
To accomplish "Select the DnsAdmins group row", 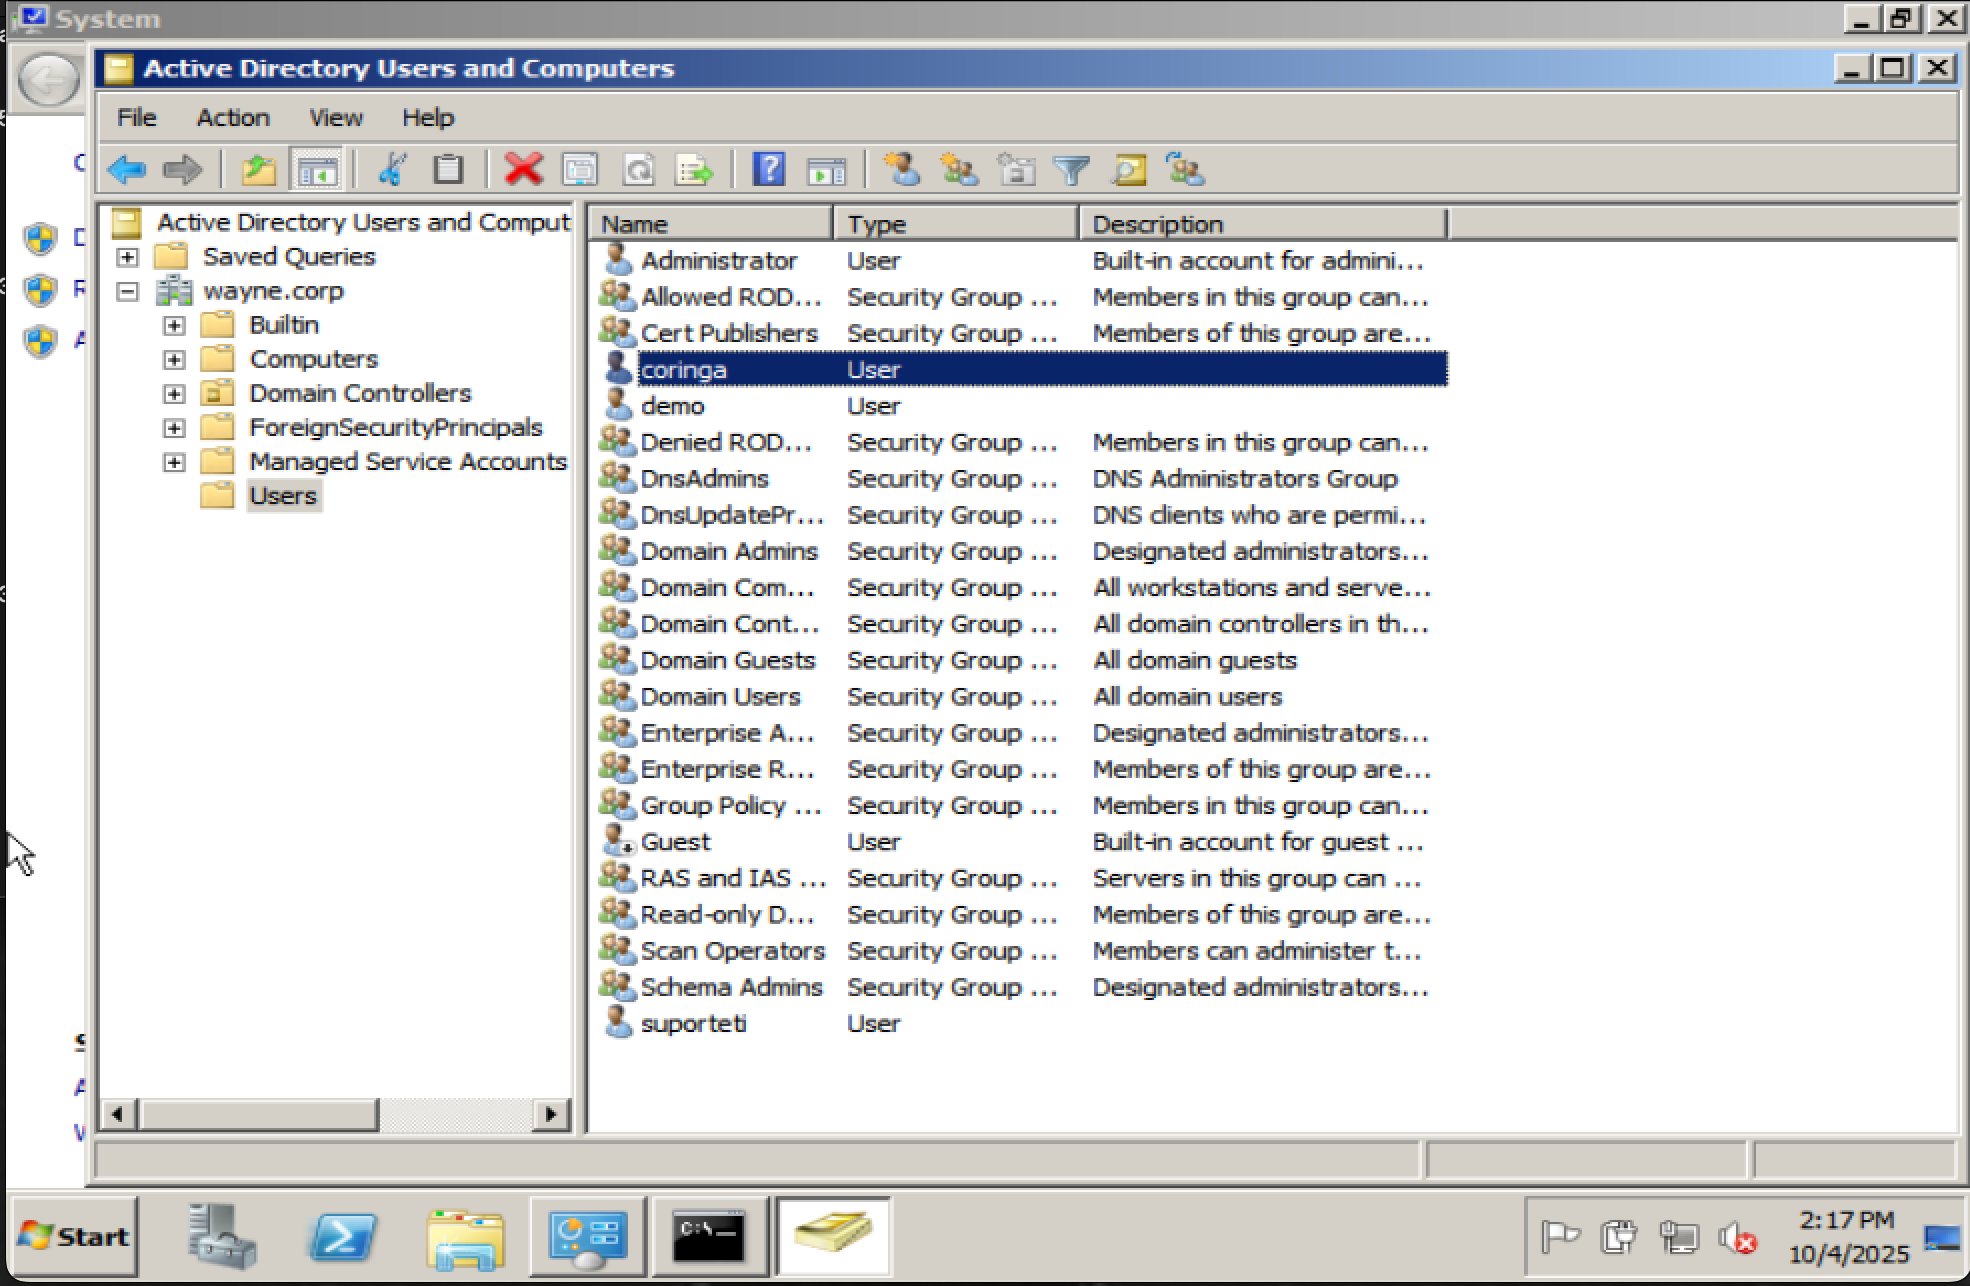I will pyautogui.click(x=1022, y=479).
